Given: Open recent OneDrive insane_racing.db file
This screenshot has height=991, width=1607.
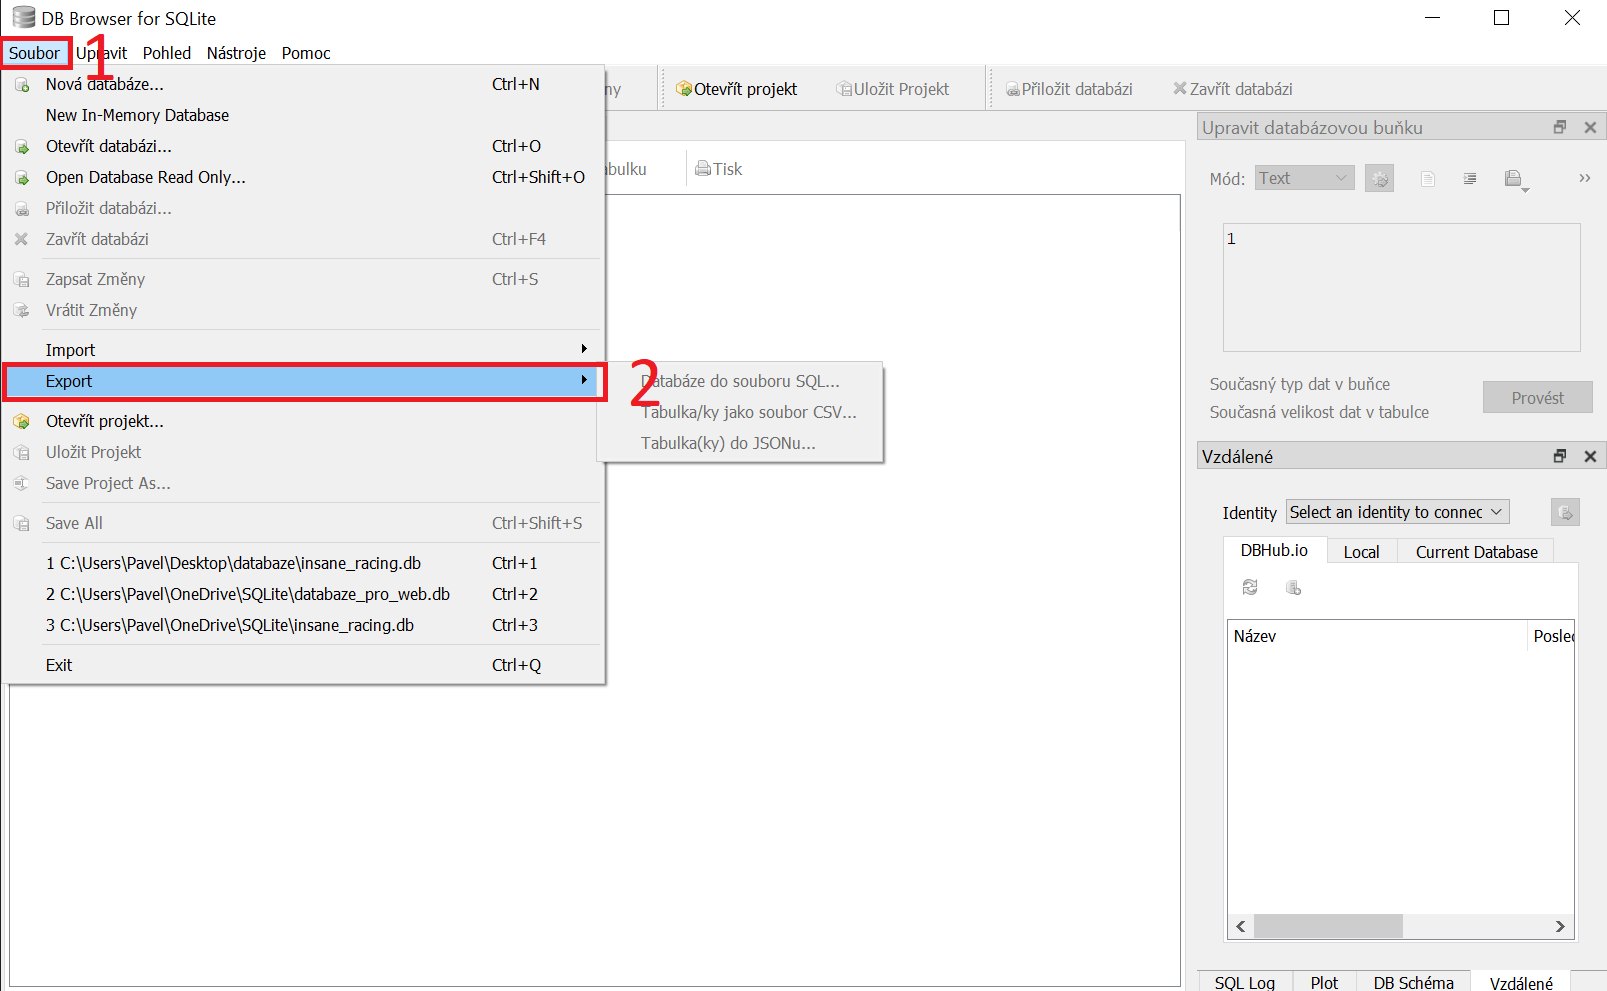Looking at the screenshot, I should coord(303,625).
